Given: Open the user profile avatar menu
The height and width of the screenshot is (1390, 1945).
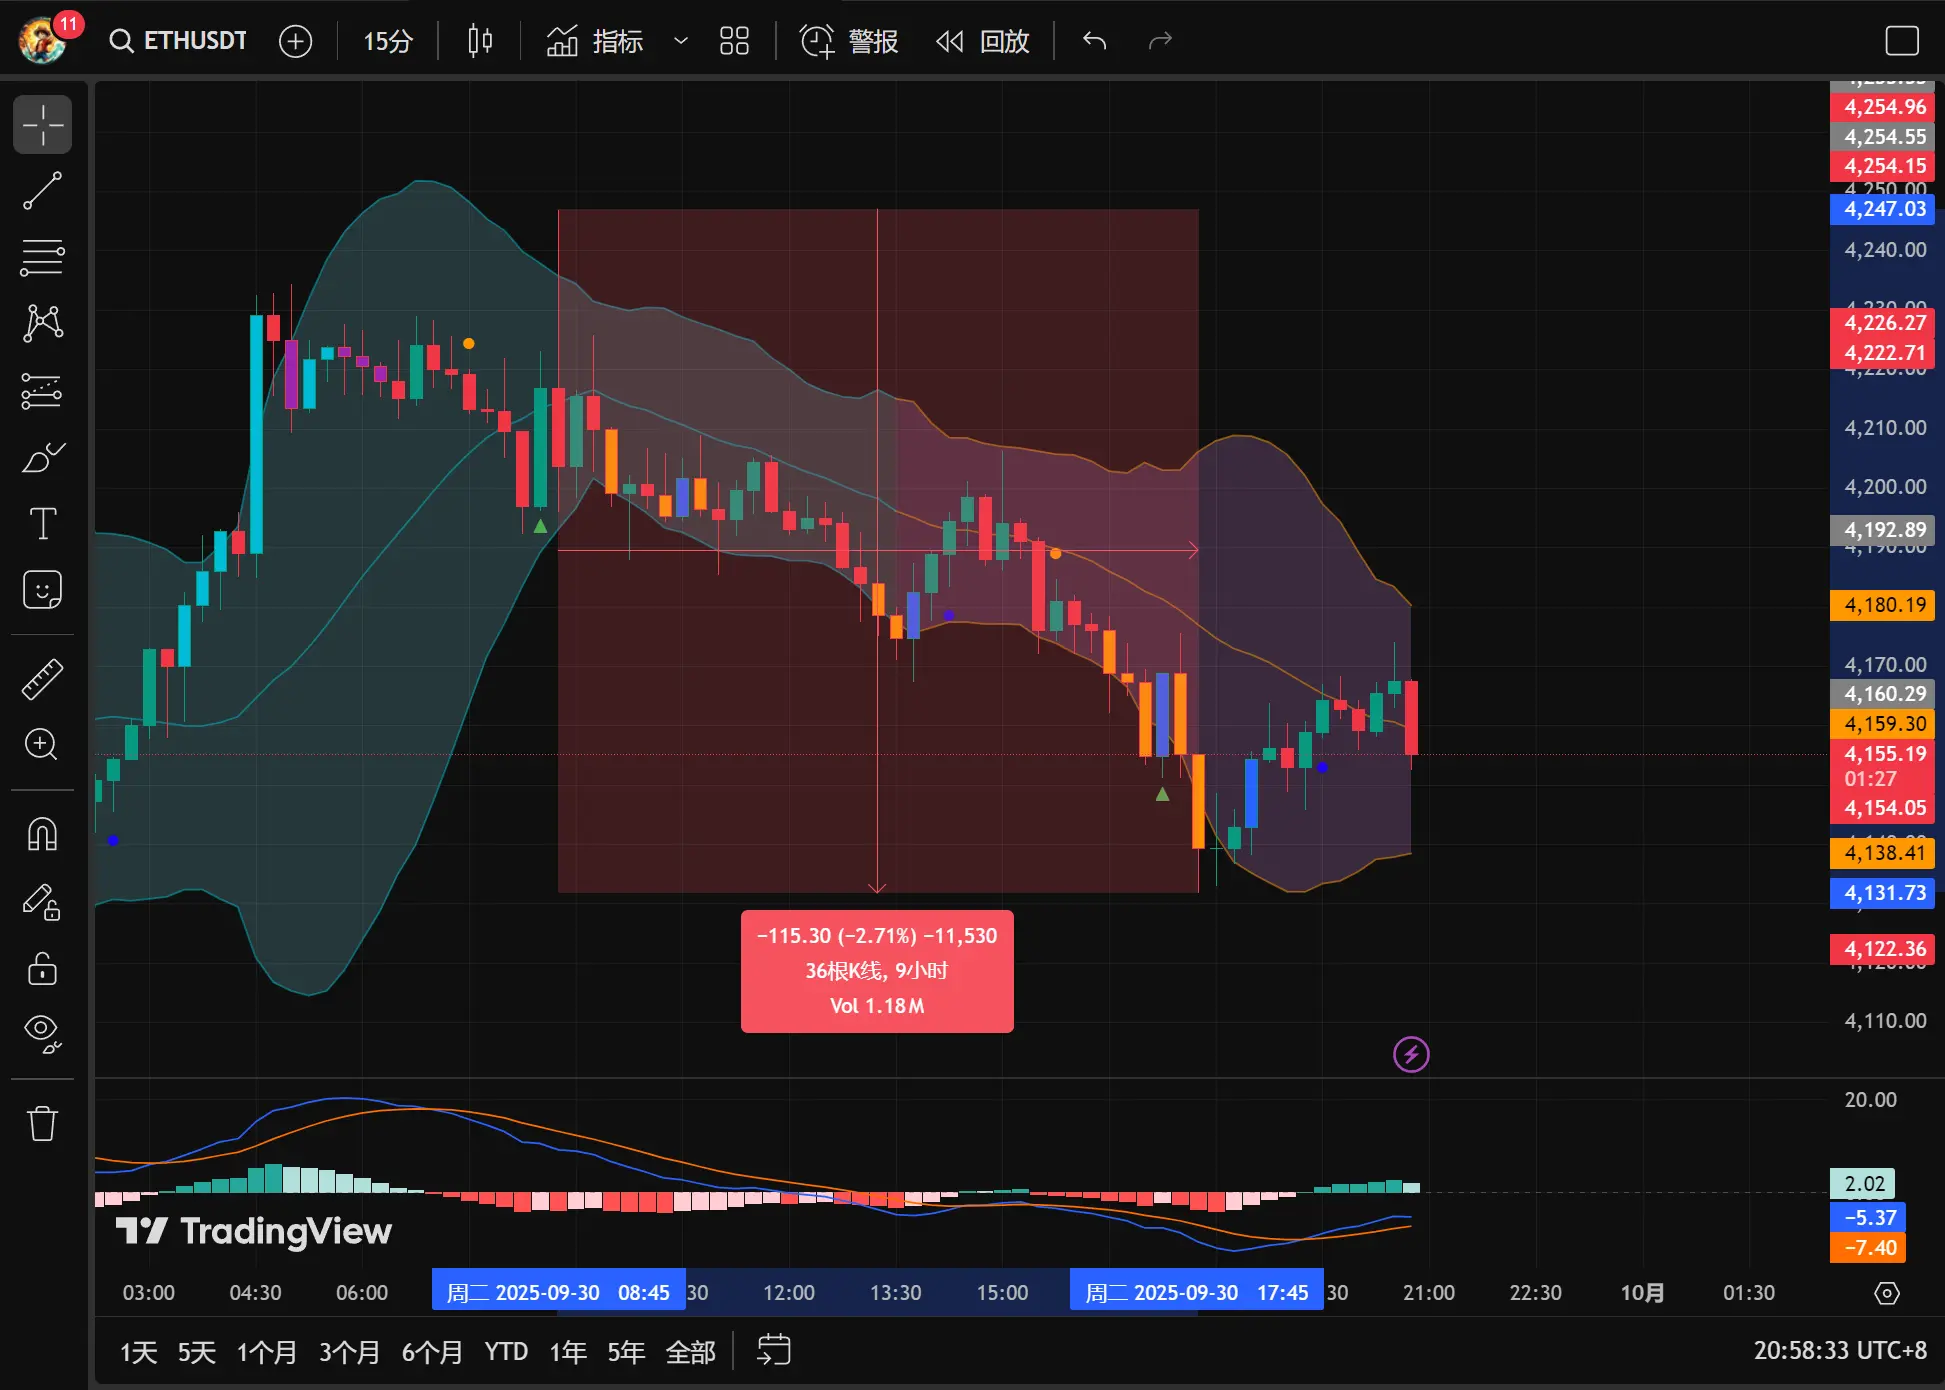Looking at the screenshot, I should click(x=44, y=41).
